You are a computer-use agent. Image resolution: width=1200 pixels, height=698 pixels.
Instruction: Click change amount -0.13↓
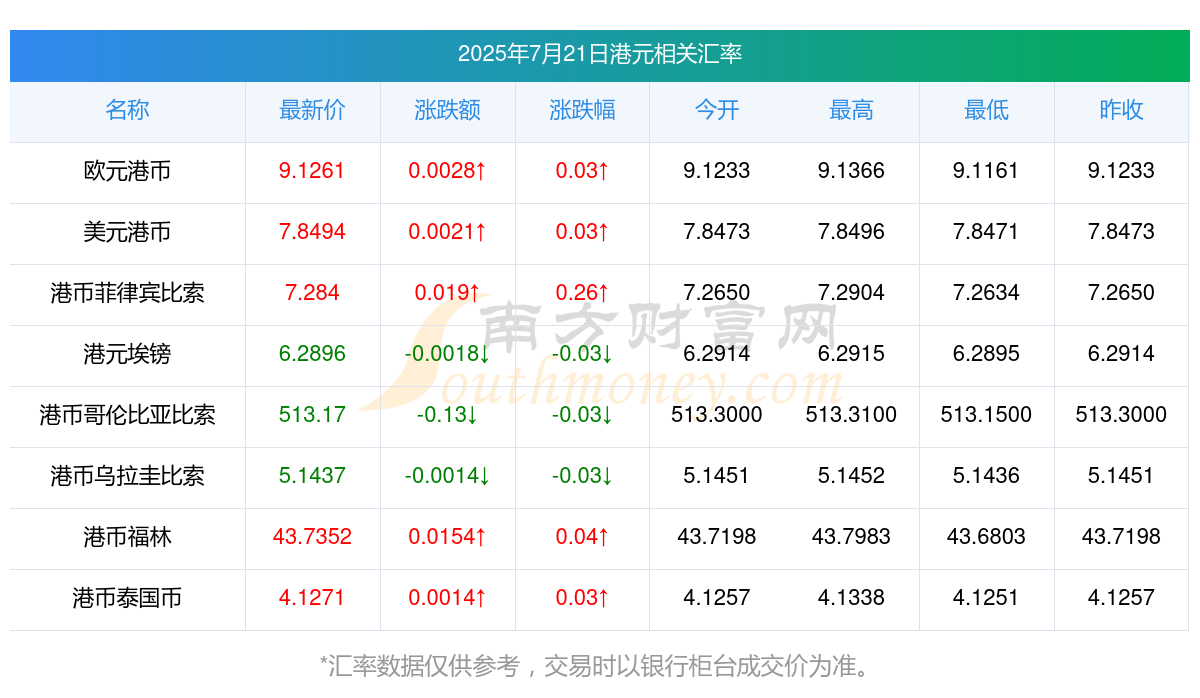[x=447, y=415]
